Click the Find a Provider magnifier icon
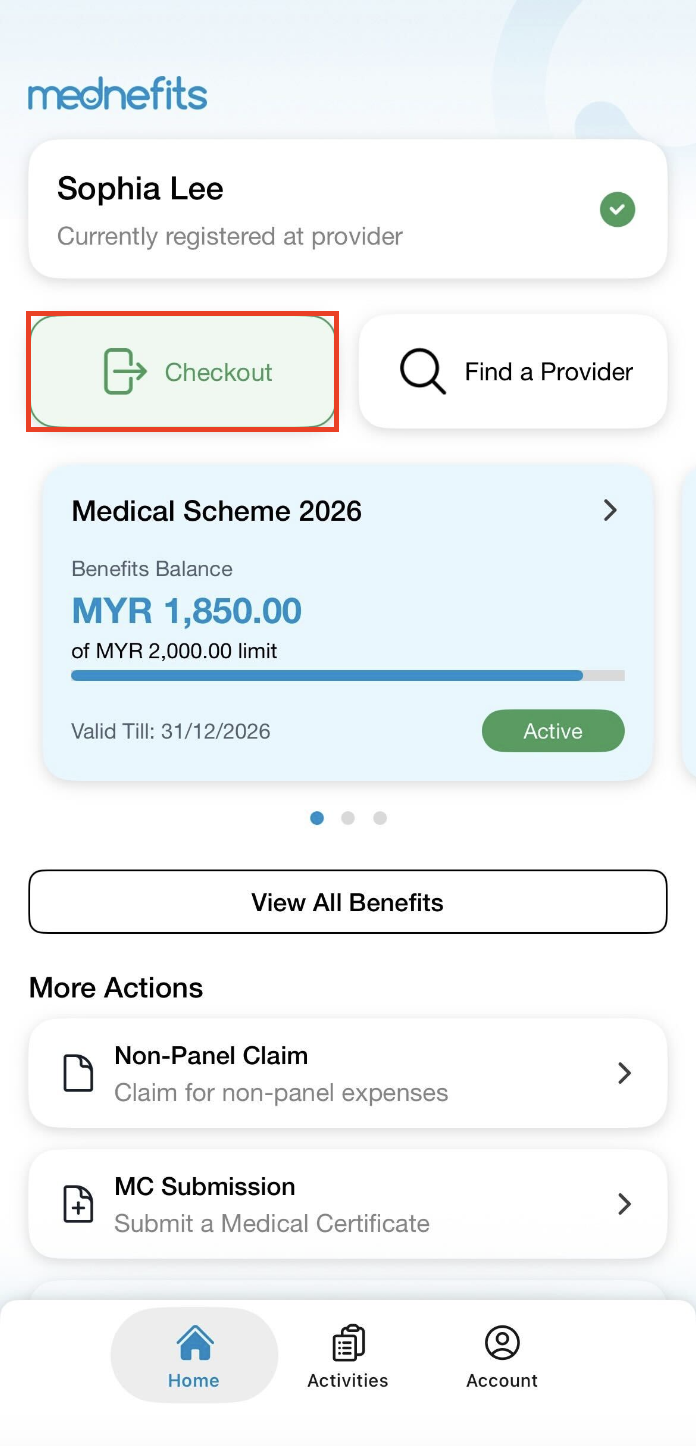Viewport: 696px width, 1446px height. 422,372
